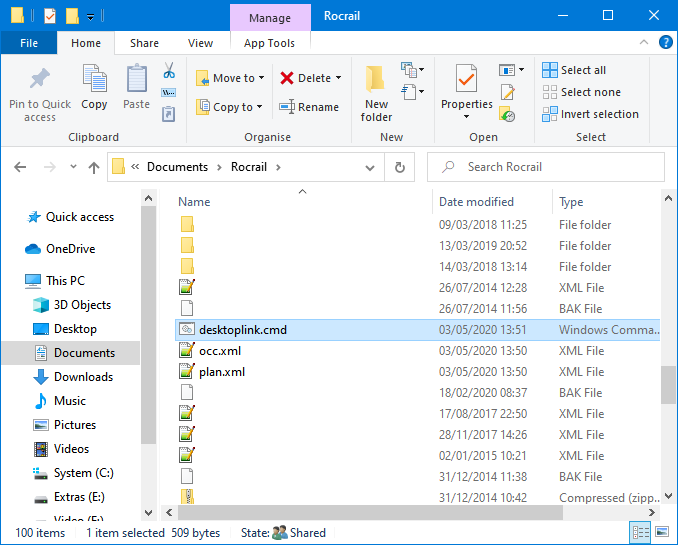Click the Cut scissors icon
This screenshot has height=545, width=678.
click(x=169, y=71)
